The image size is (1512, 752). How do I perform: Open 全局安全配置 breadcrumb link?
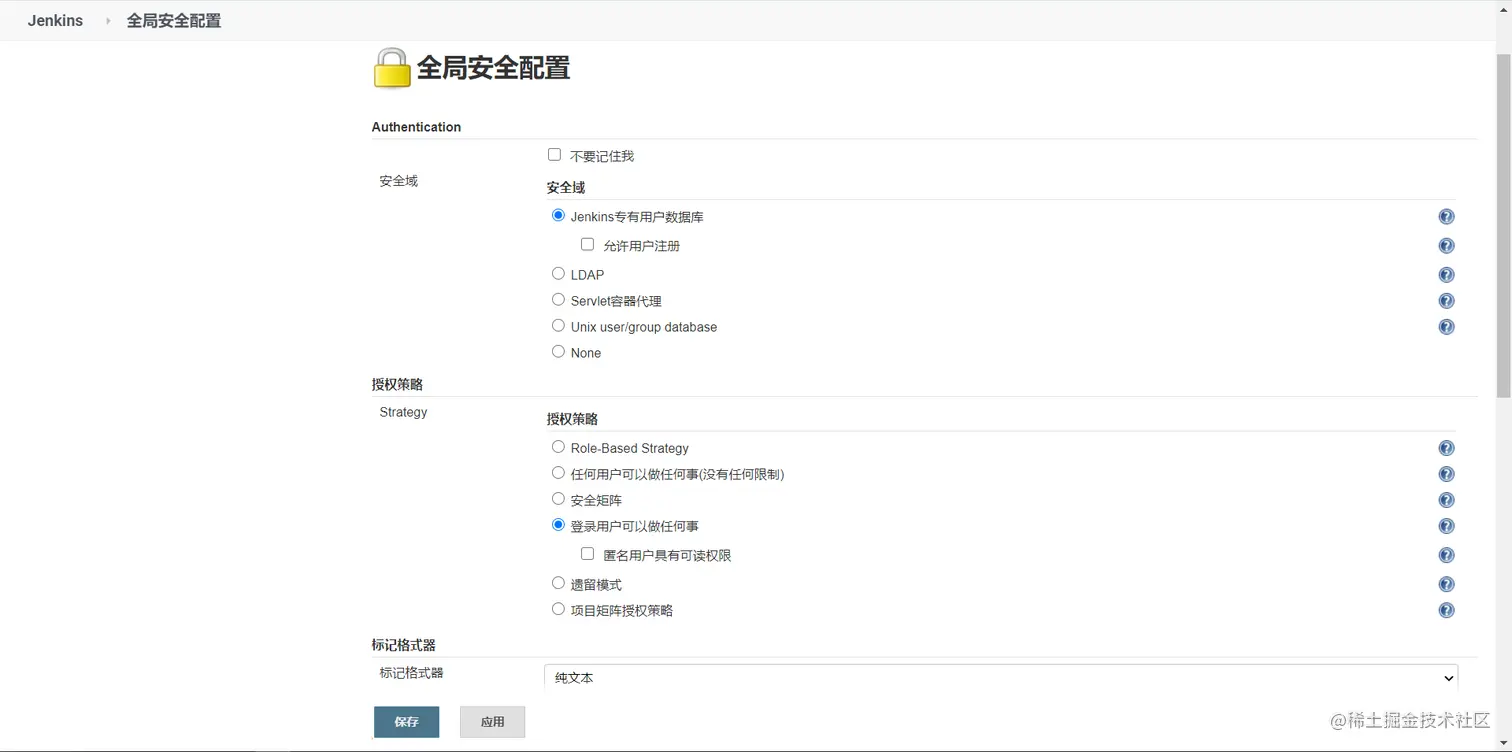tap(173, 20)
